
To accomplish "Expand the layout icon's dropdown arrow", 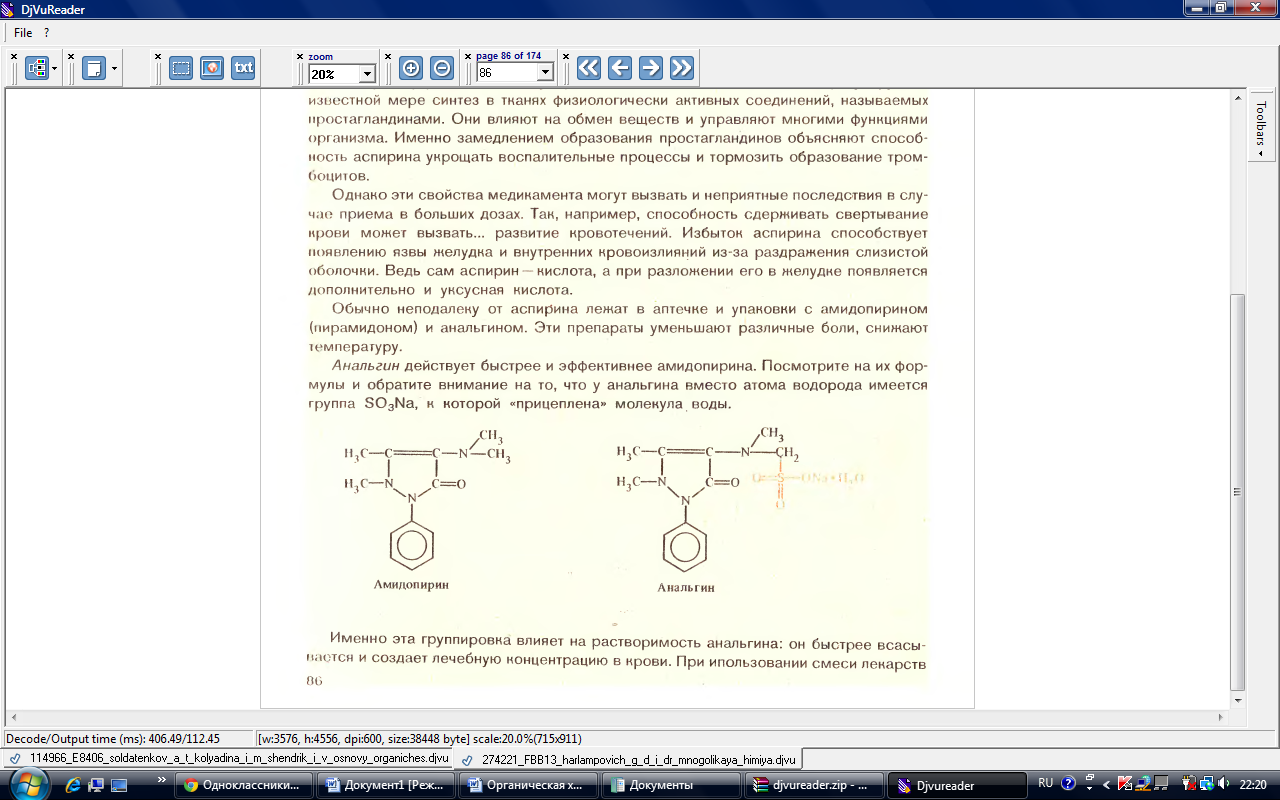I will point(56,68).
